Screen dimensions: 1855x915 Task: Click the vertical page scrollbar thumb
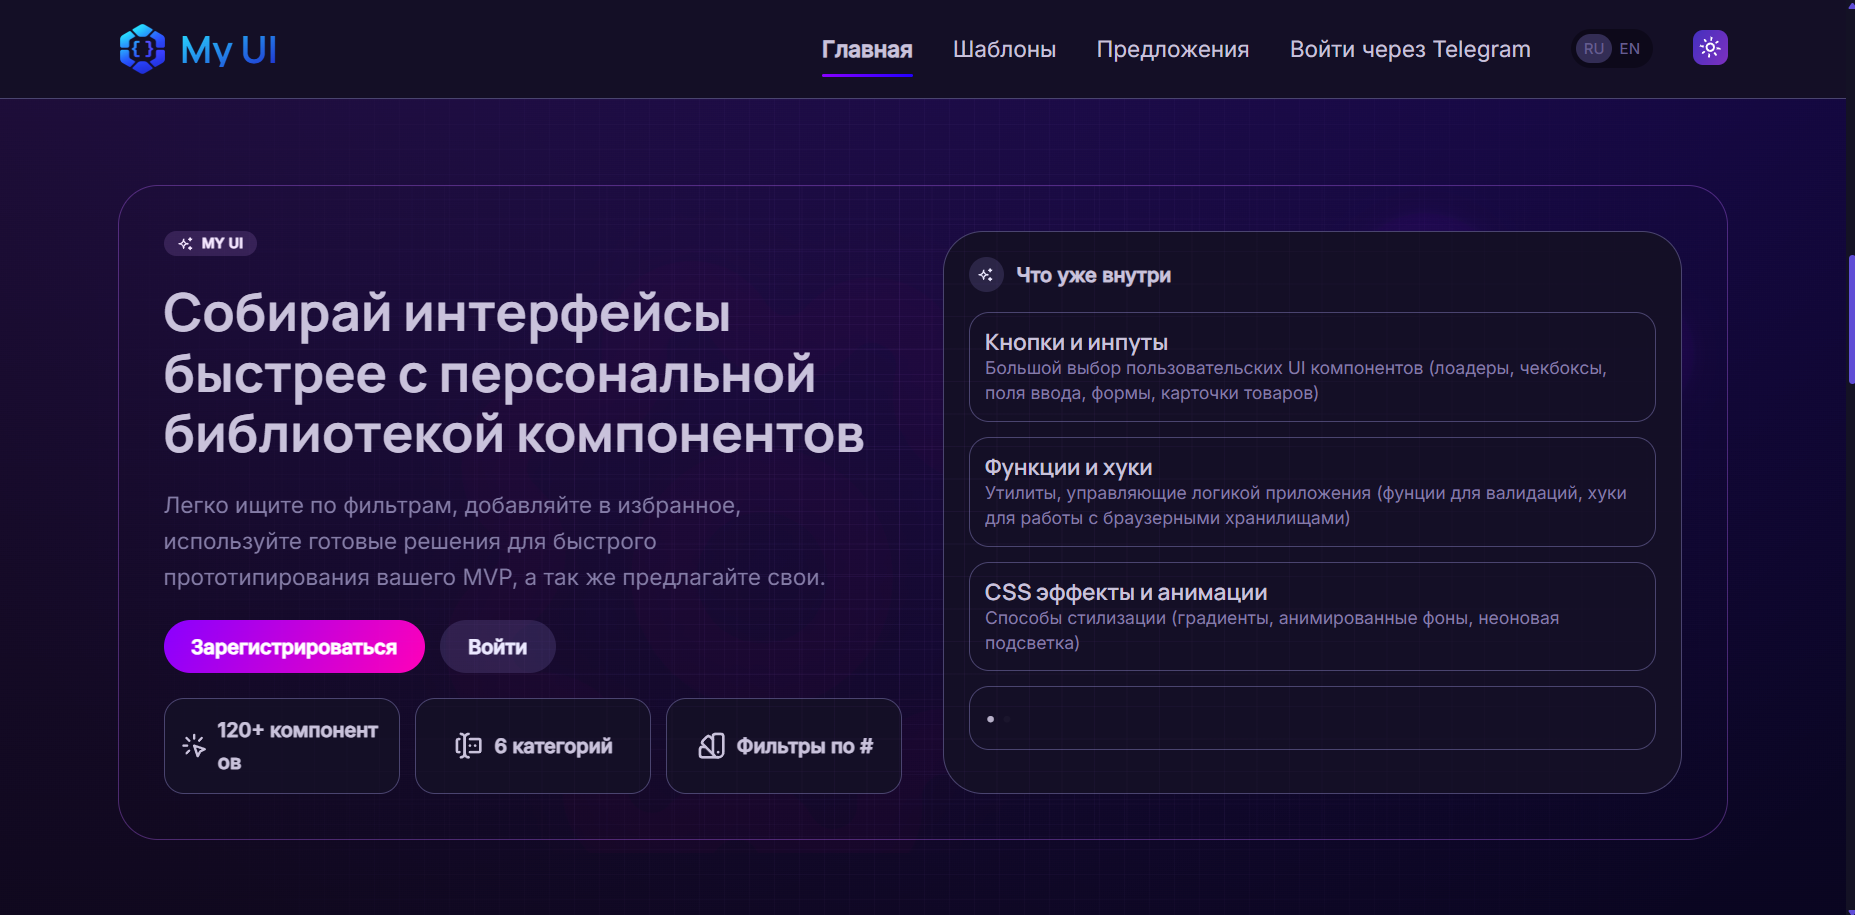point(1851,319)
